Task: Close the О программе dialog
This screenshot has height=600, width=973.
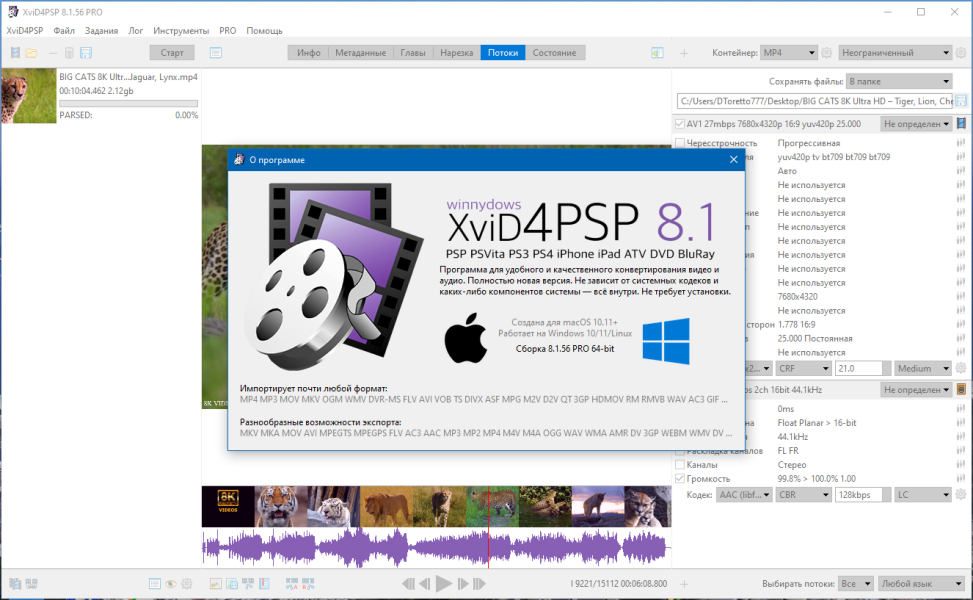Action: point(733,159)
